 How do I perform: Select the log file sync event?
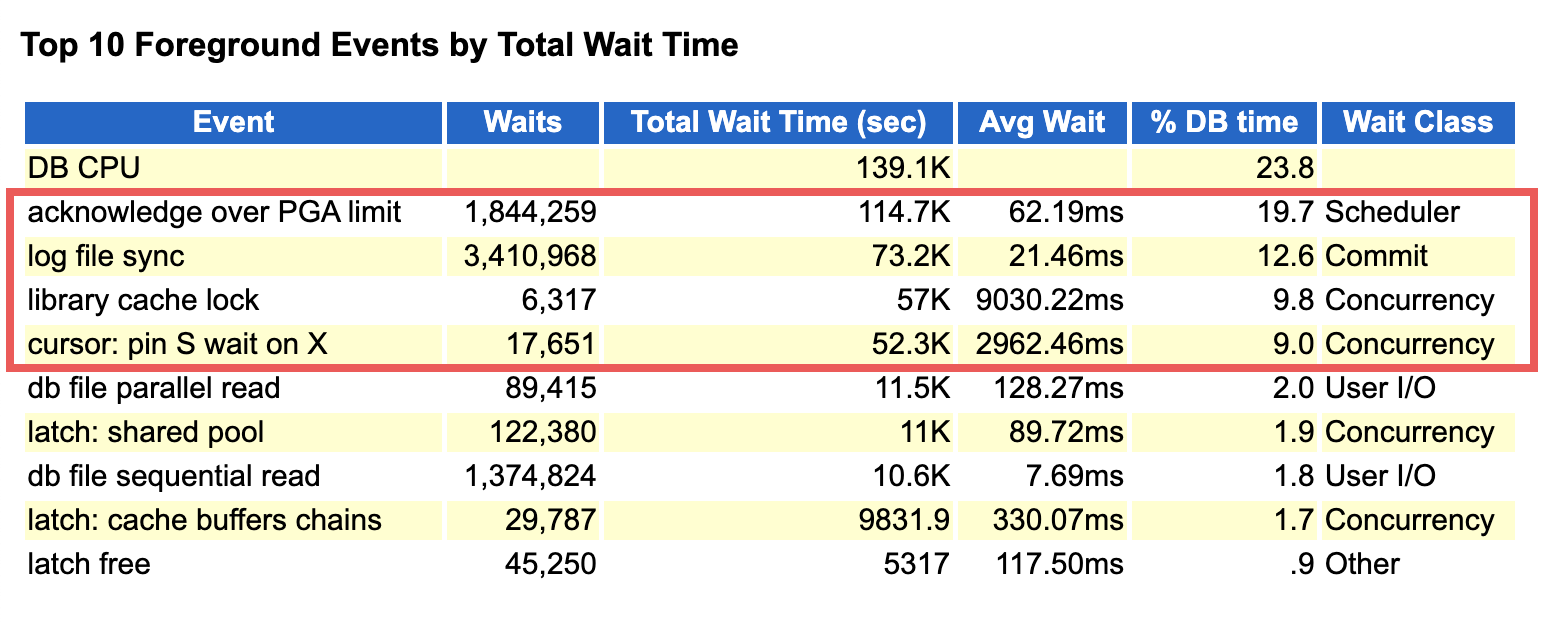tap(106, 256)
